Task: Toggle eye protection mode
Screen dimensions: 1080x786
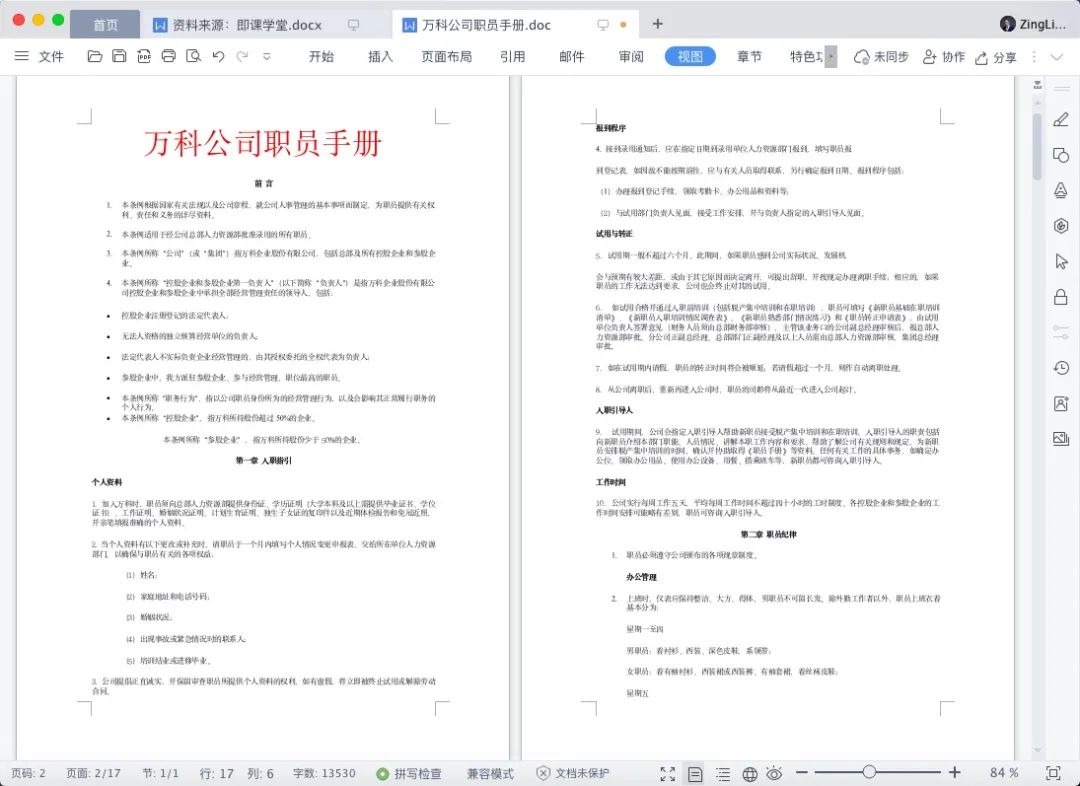Action: pyautogui.click(x=774, y=774)
